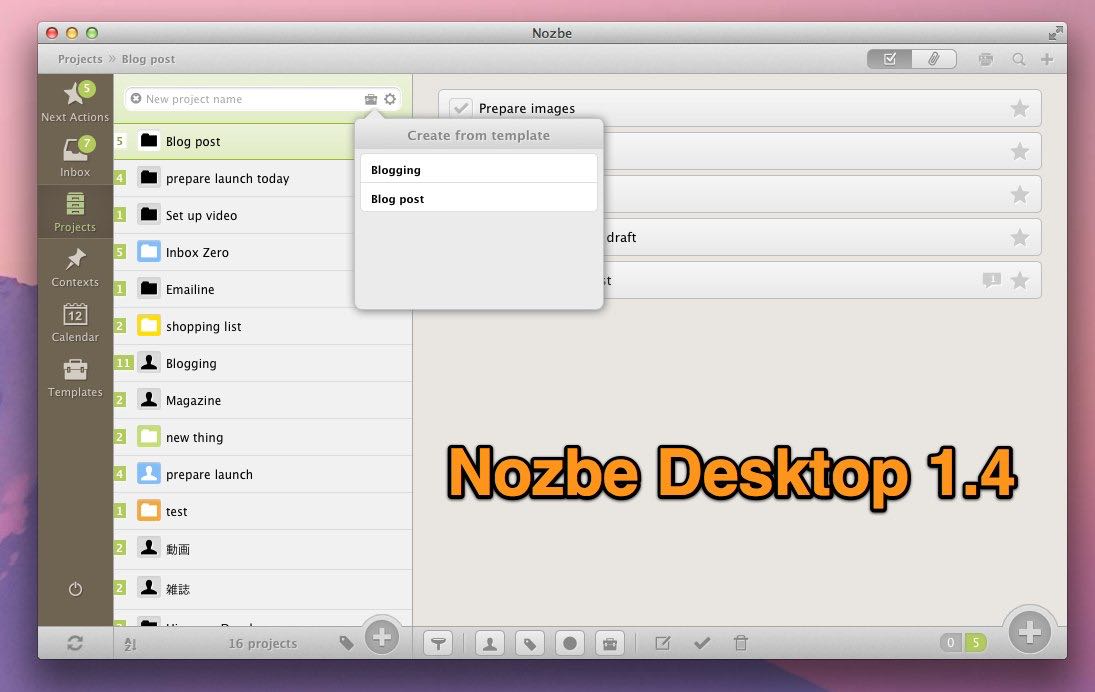Check off the Prepare images task
This screenshot has height=692, width=1095.
[x=460, y=108]
